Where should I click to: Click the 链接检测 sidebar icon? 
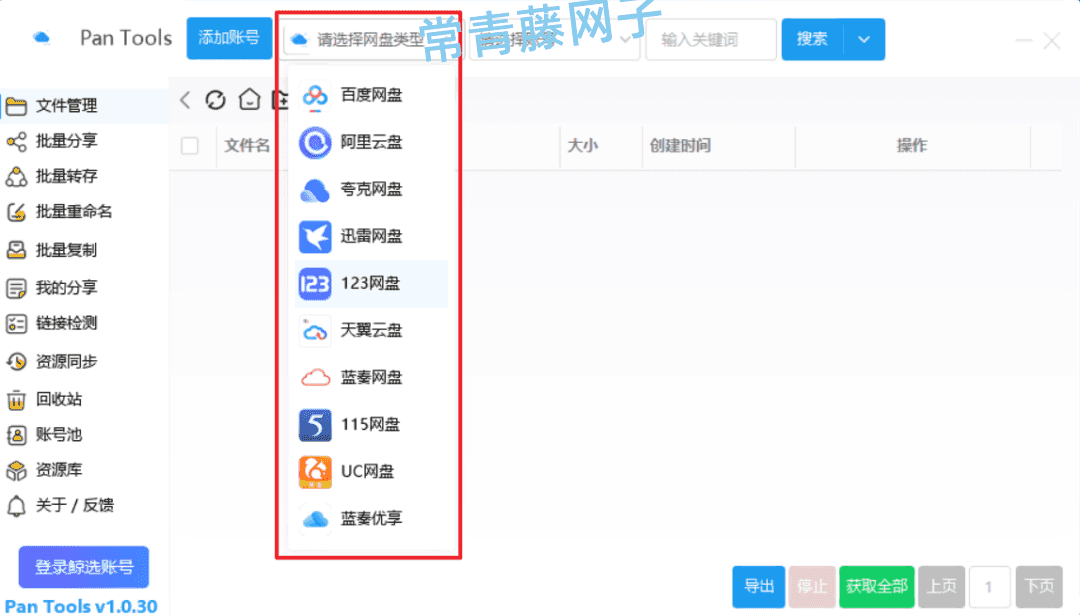click(x=17, y=323)
